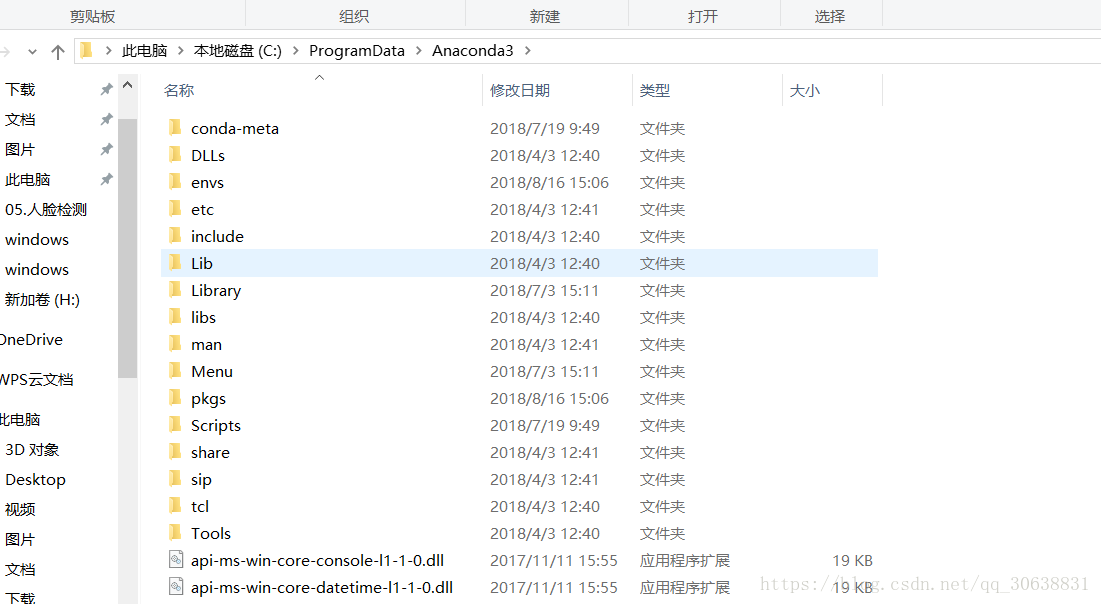
Task: Click the include folder icon
Action: pyautogui.click(x=175, y=236)
